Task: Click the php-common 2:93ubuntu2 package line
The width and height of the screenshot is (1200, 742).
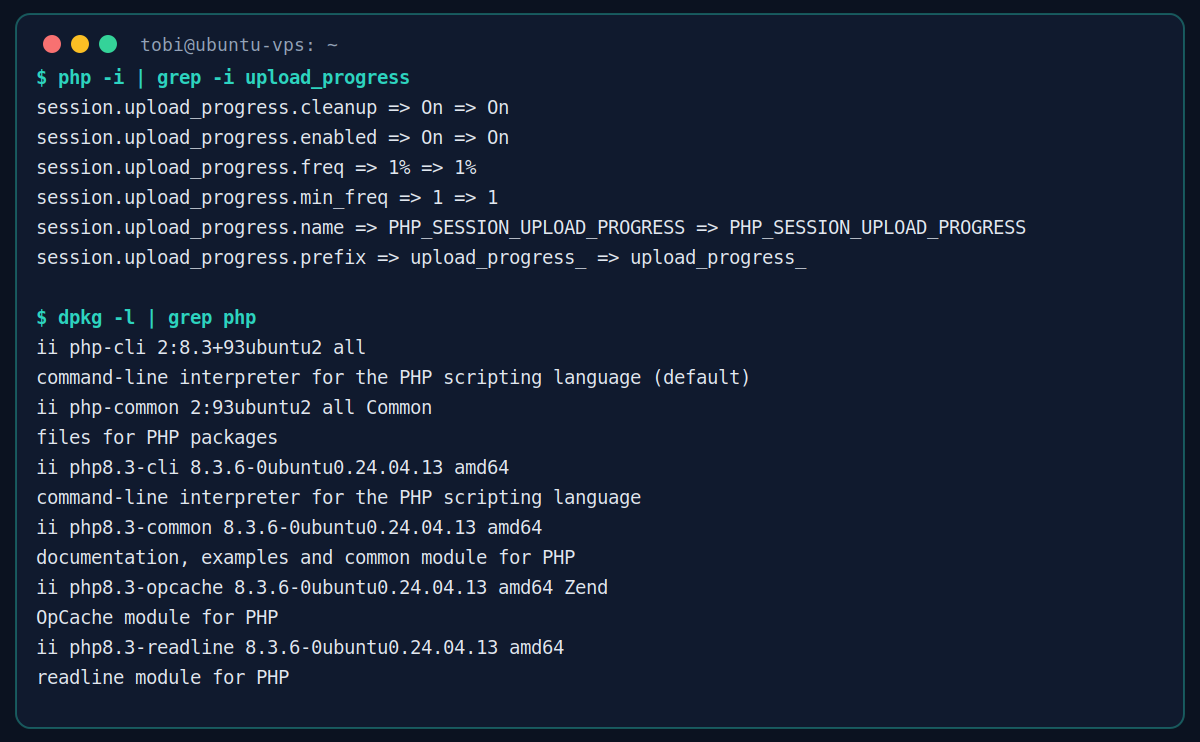Action: [234, 408]
